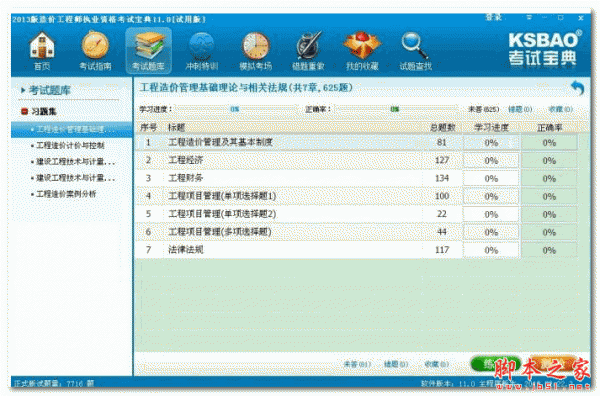The height and width of the screenshot is (396, 600).
Task: Click the top 错题(0) filter link
Action: pos(520,109)
